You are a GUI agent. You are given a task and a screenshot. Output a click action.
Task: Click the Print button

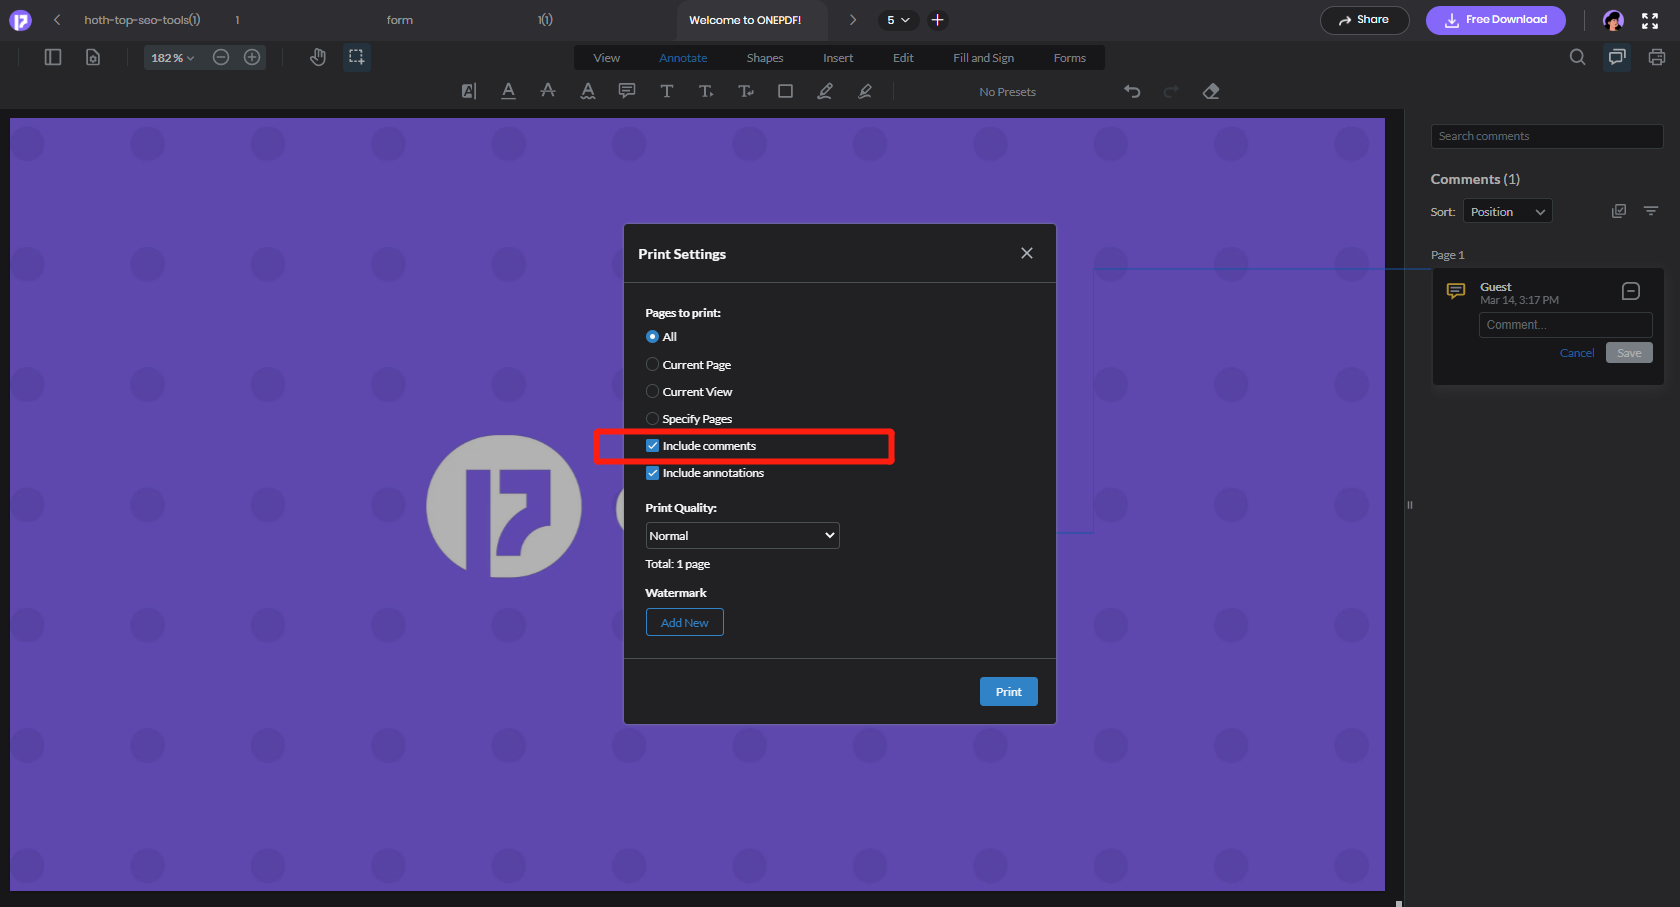click(x=1009, y=692)
